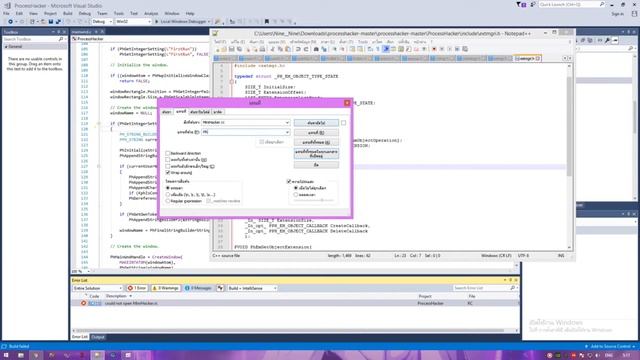640x360 pixels.
Task: Click in the Quick Launch search box
Action: (571, 4)
